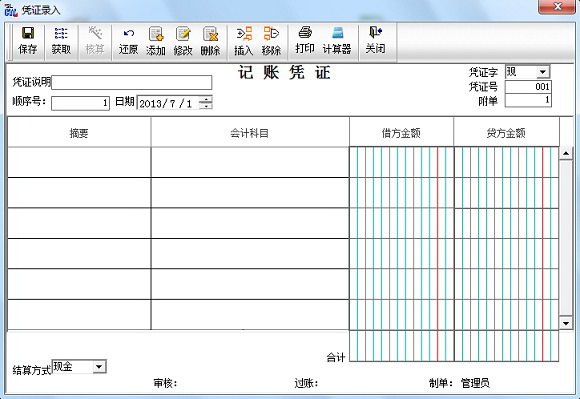Click the first row 借方金额 cell
Image resolution: width=580 pixels, height=399 pixels.
tap(401, 162)
